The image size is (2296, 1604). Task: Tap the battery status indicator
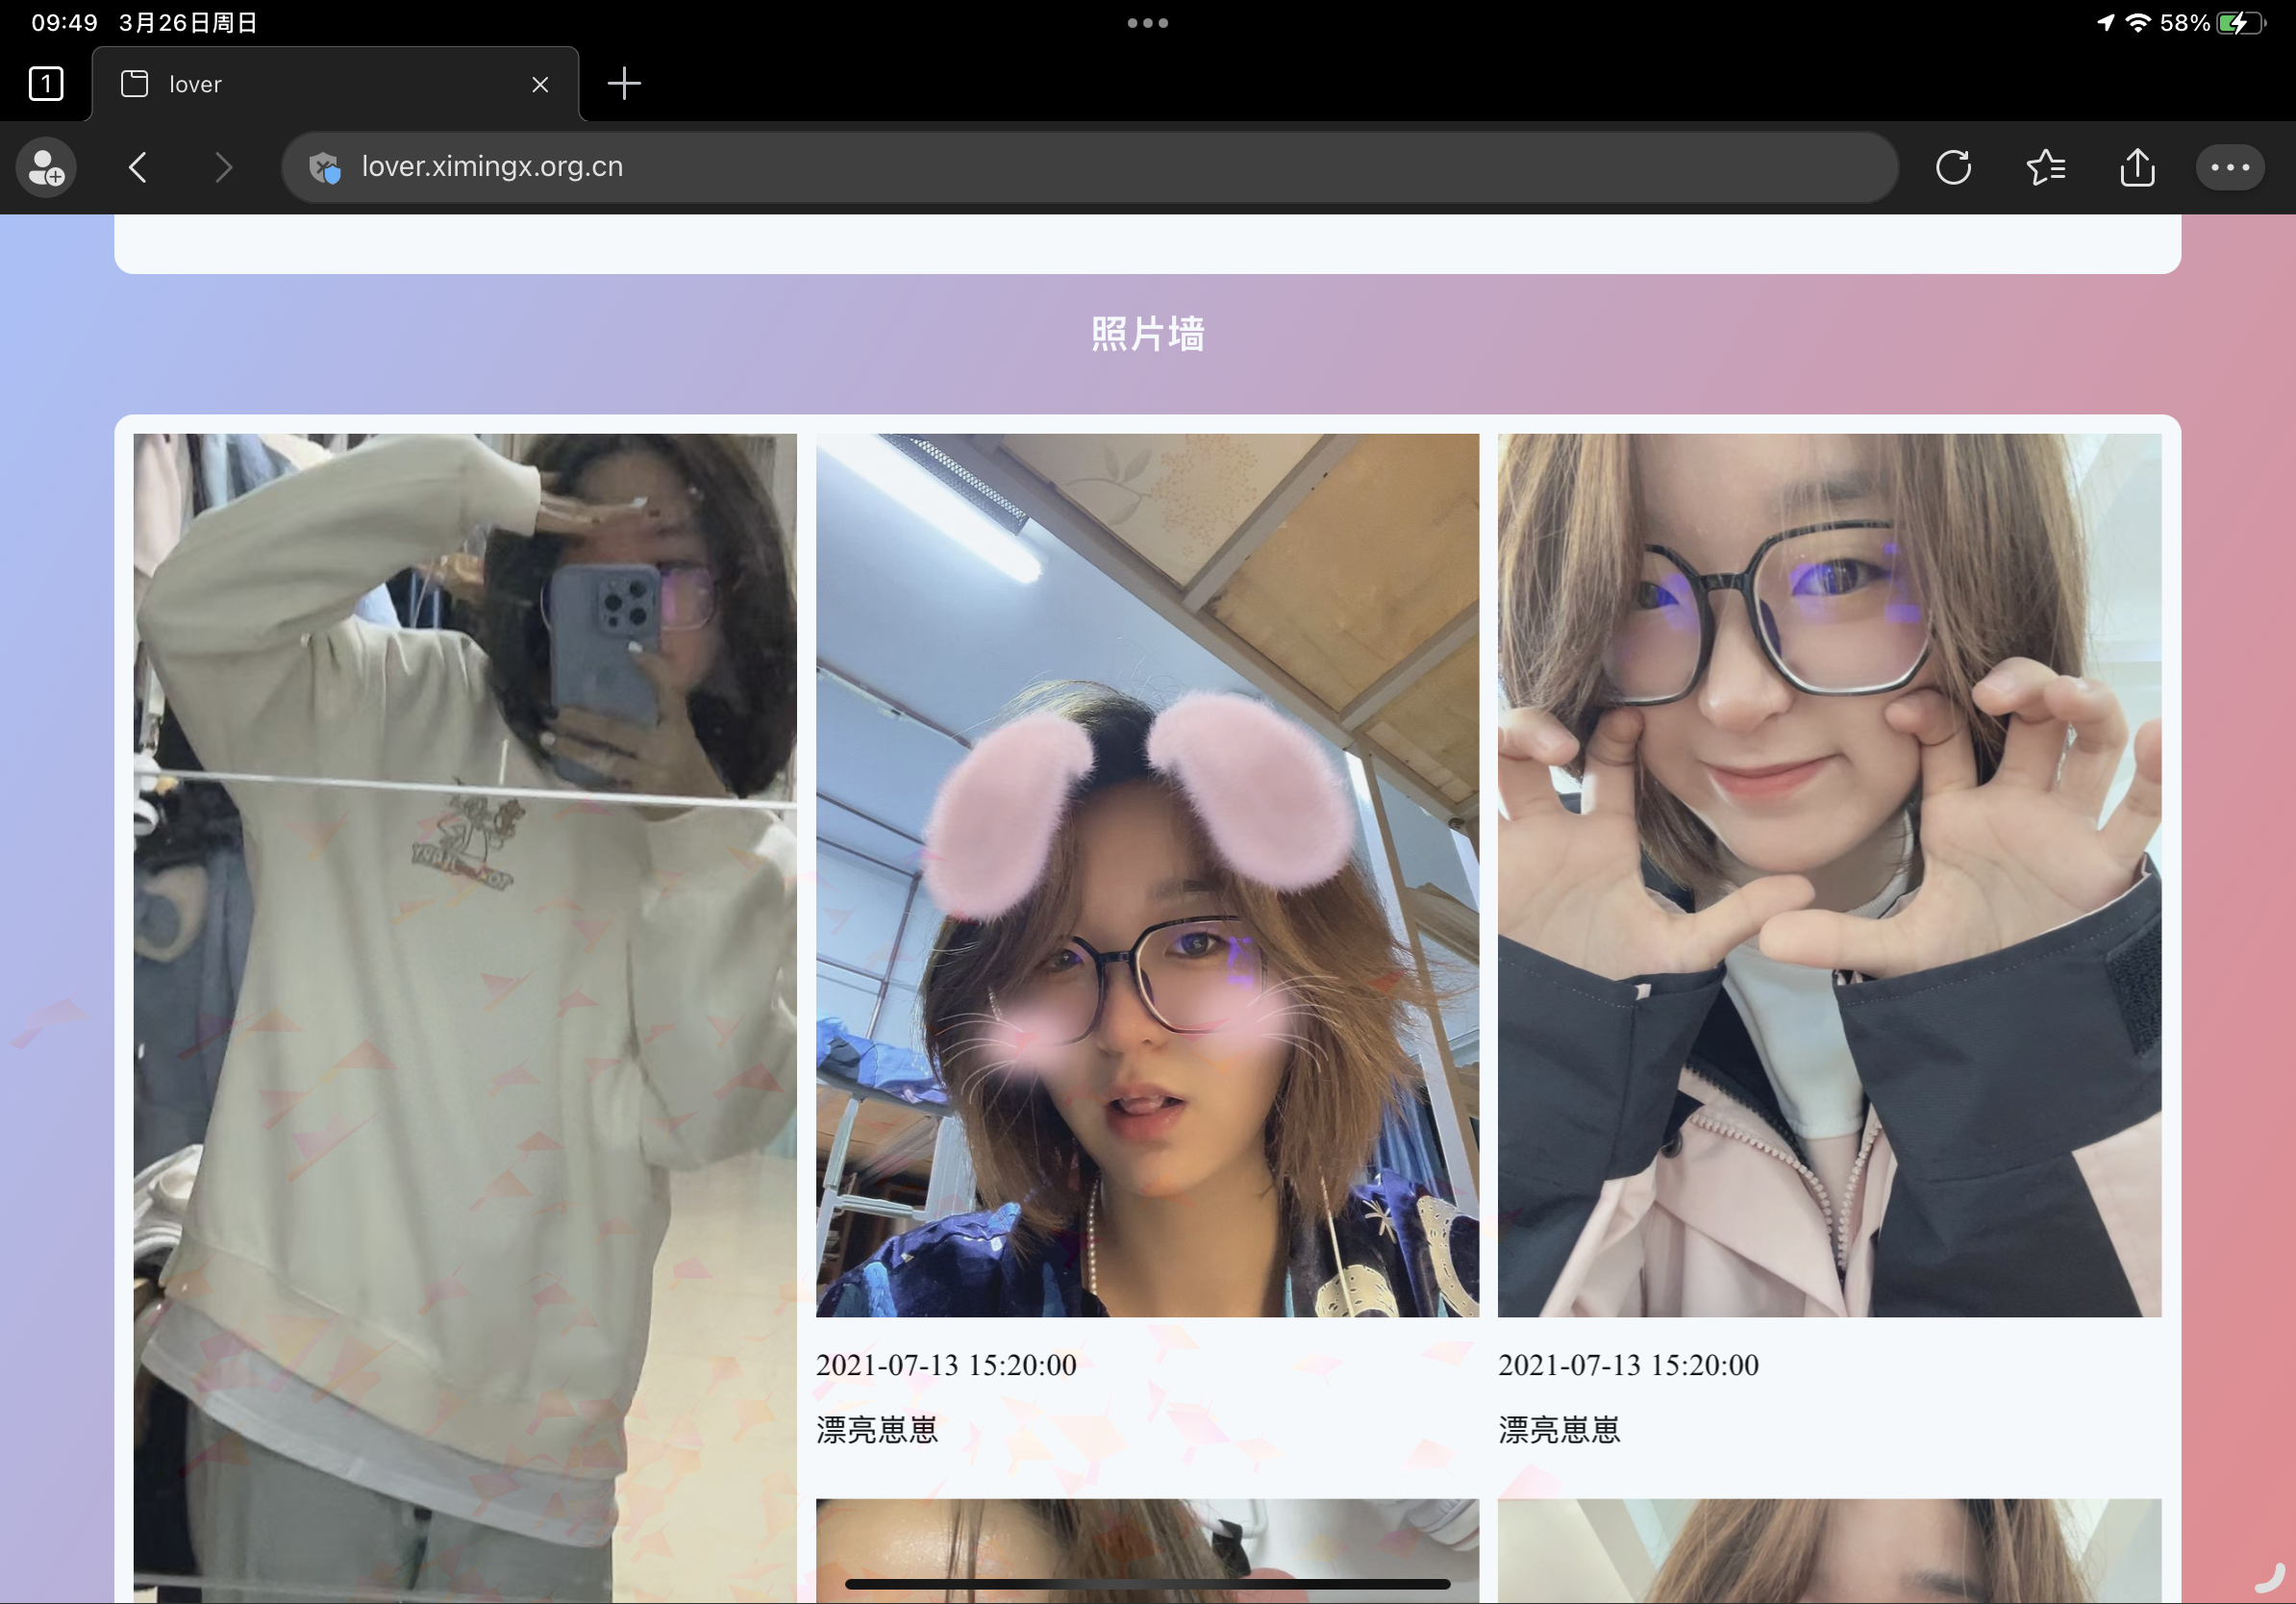pyautogui.click(x=2240, y=22)
